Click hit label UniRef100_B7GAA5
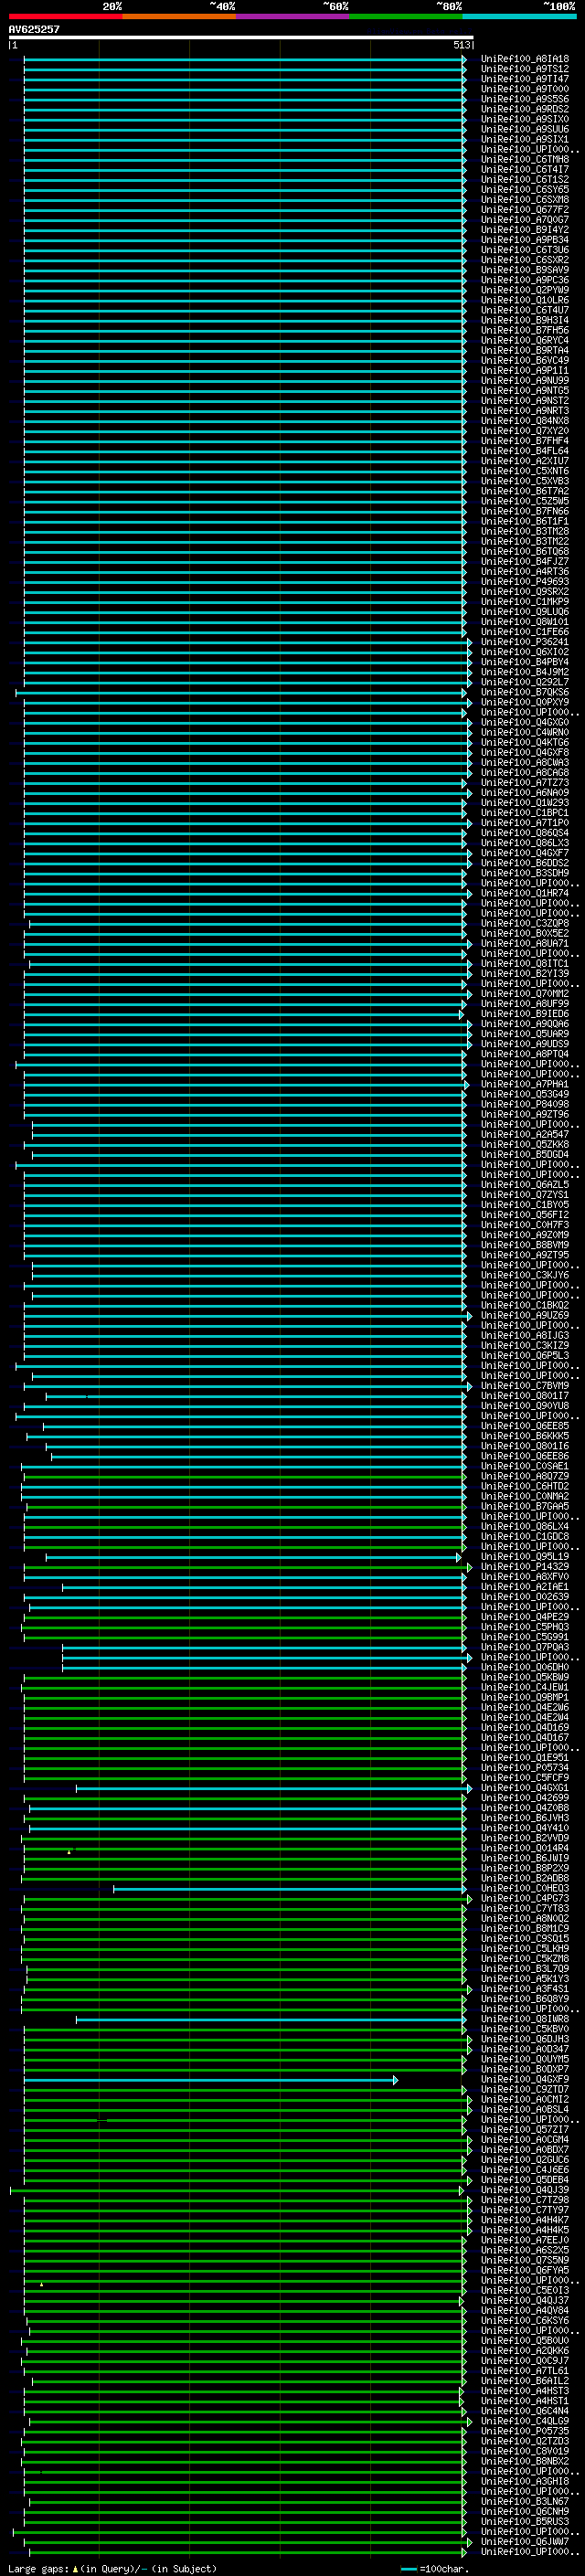This screenshot has height=2576, width=585. [x=525, y=1506]
